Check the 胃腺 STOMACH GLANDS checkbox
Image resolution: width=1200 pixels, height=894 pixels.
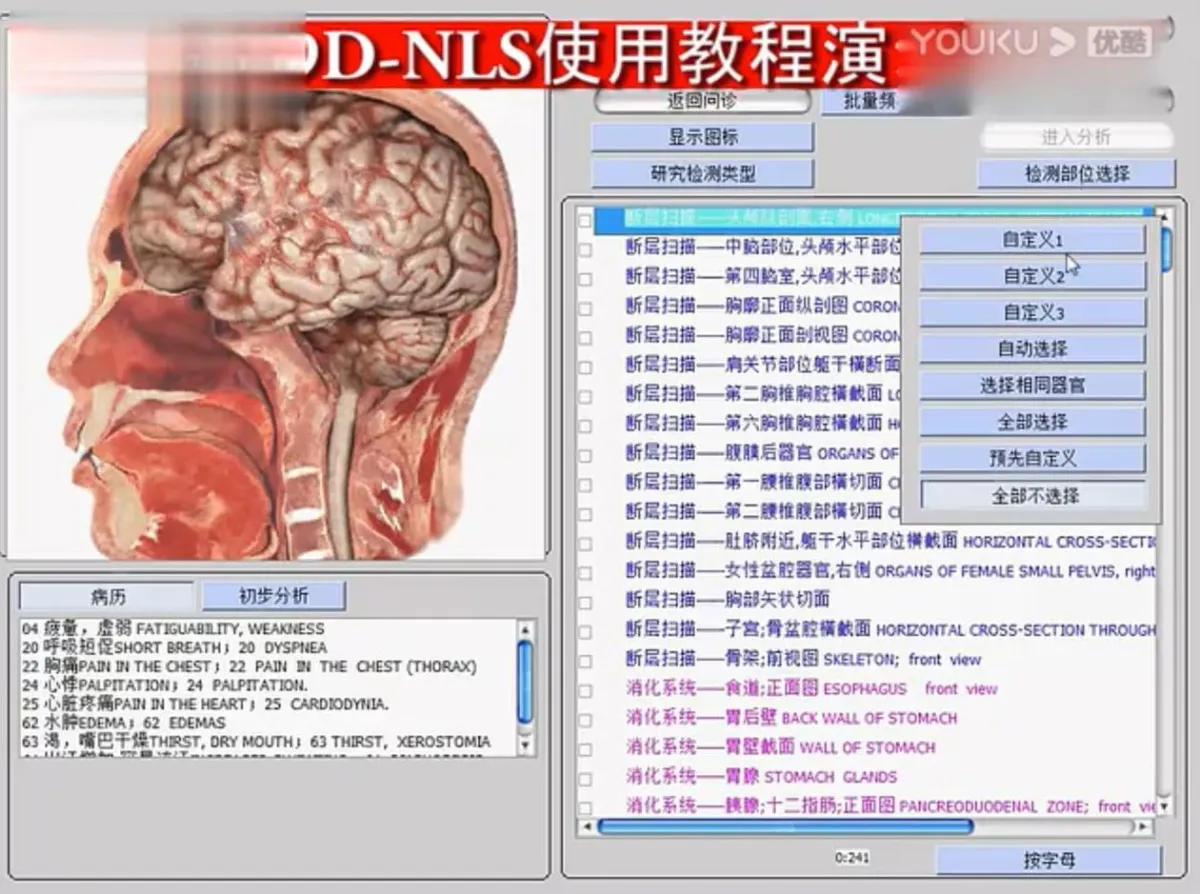tap(585, 777)
